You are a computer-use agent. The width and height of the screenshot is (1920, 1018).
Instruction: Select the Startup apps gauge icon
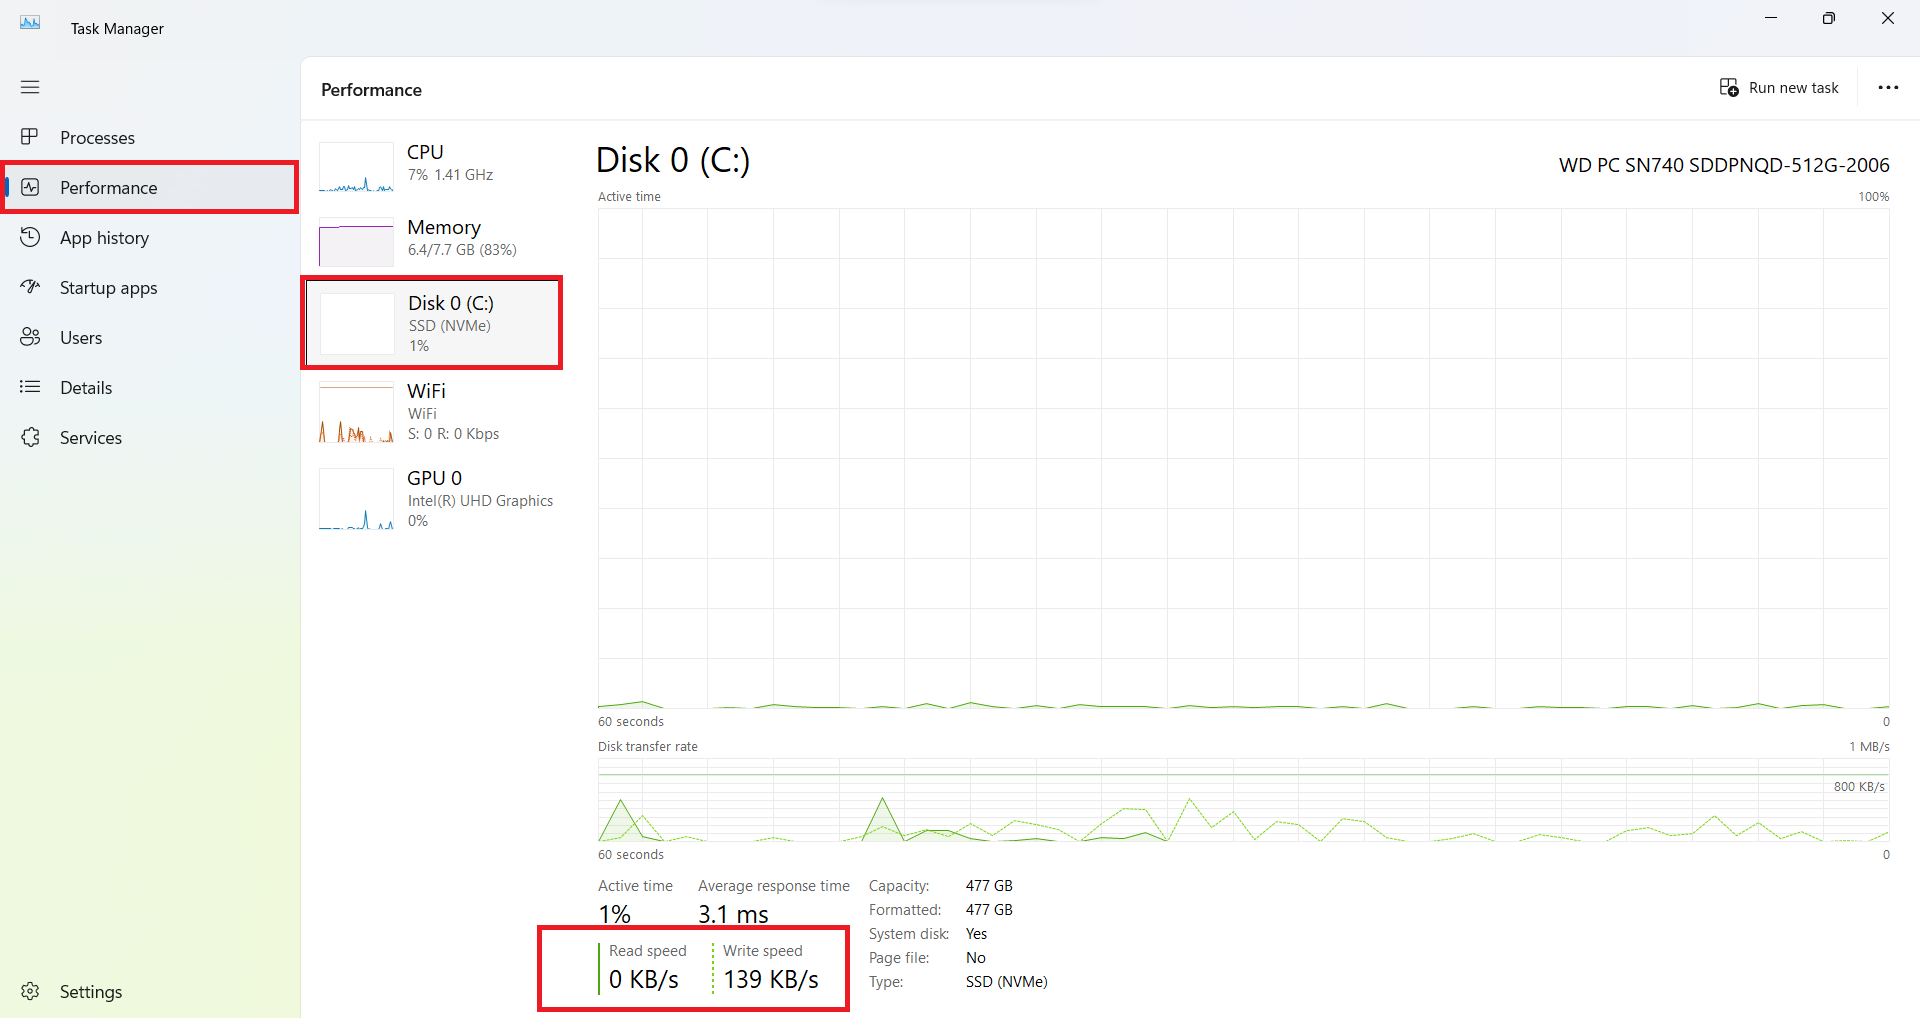(30, 287)
